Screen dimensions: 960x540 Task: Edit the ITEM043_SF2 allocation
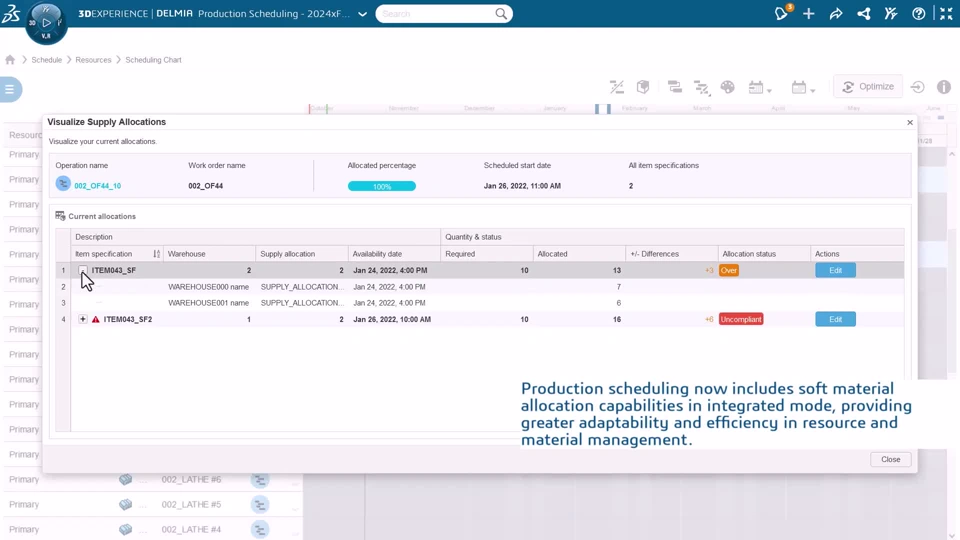pyautogui.click(x=835, y=319)
